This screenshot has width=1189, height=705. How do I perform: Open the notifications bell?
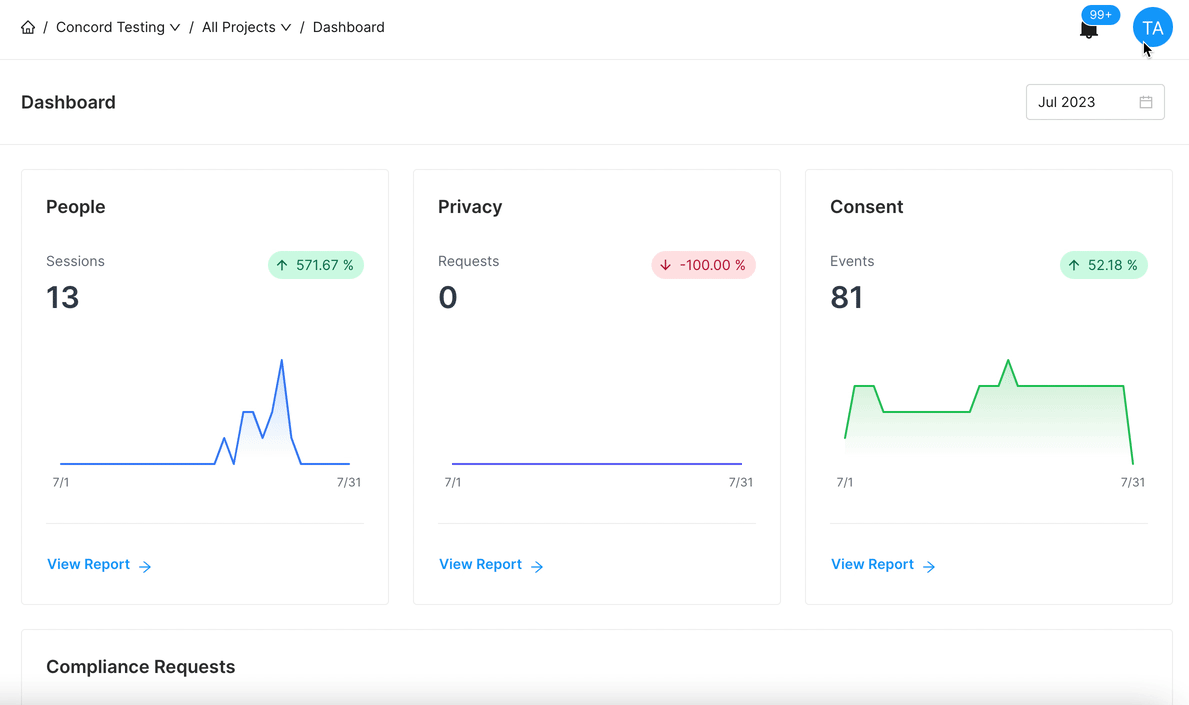1089,30
